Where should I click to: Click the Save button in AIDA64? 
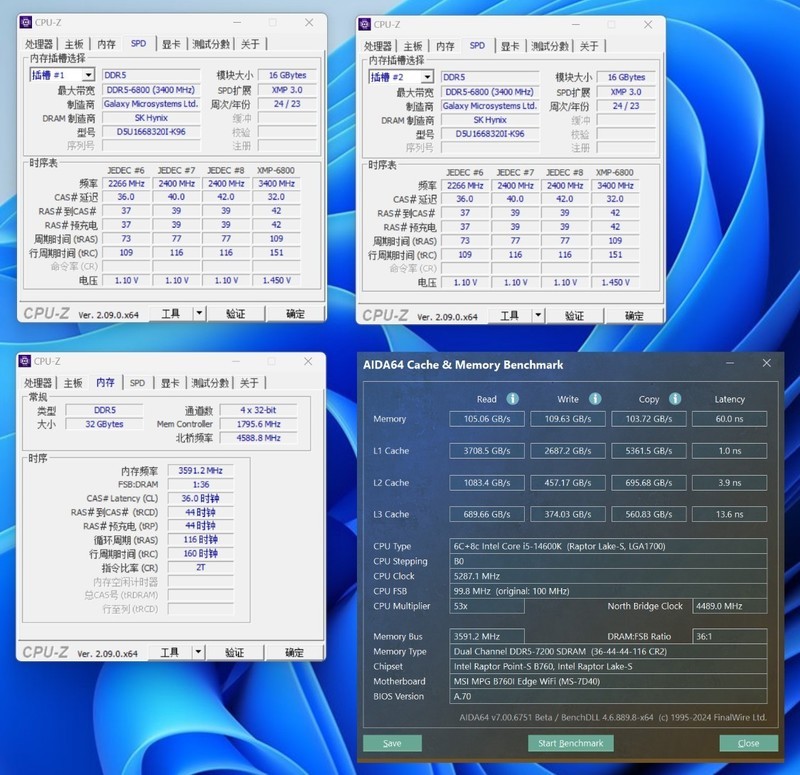click(393, 743)
